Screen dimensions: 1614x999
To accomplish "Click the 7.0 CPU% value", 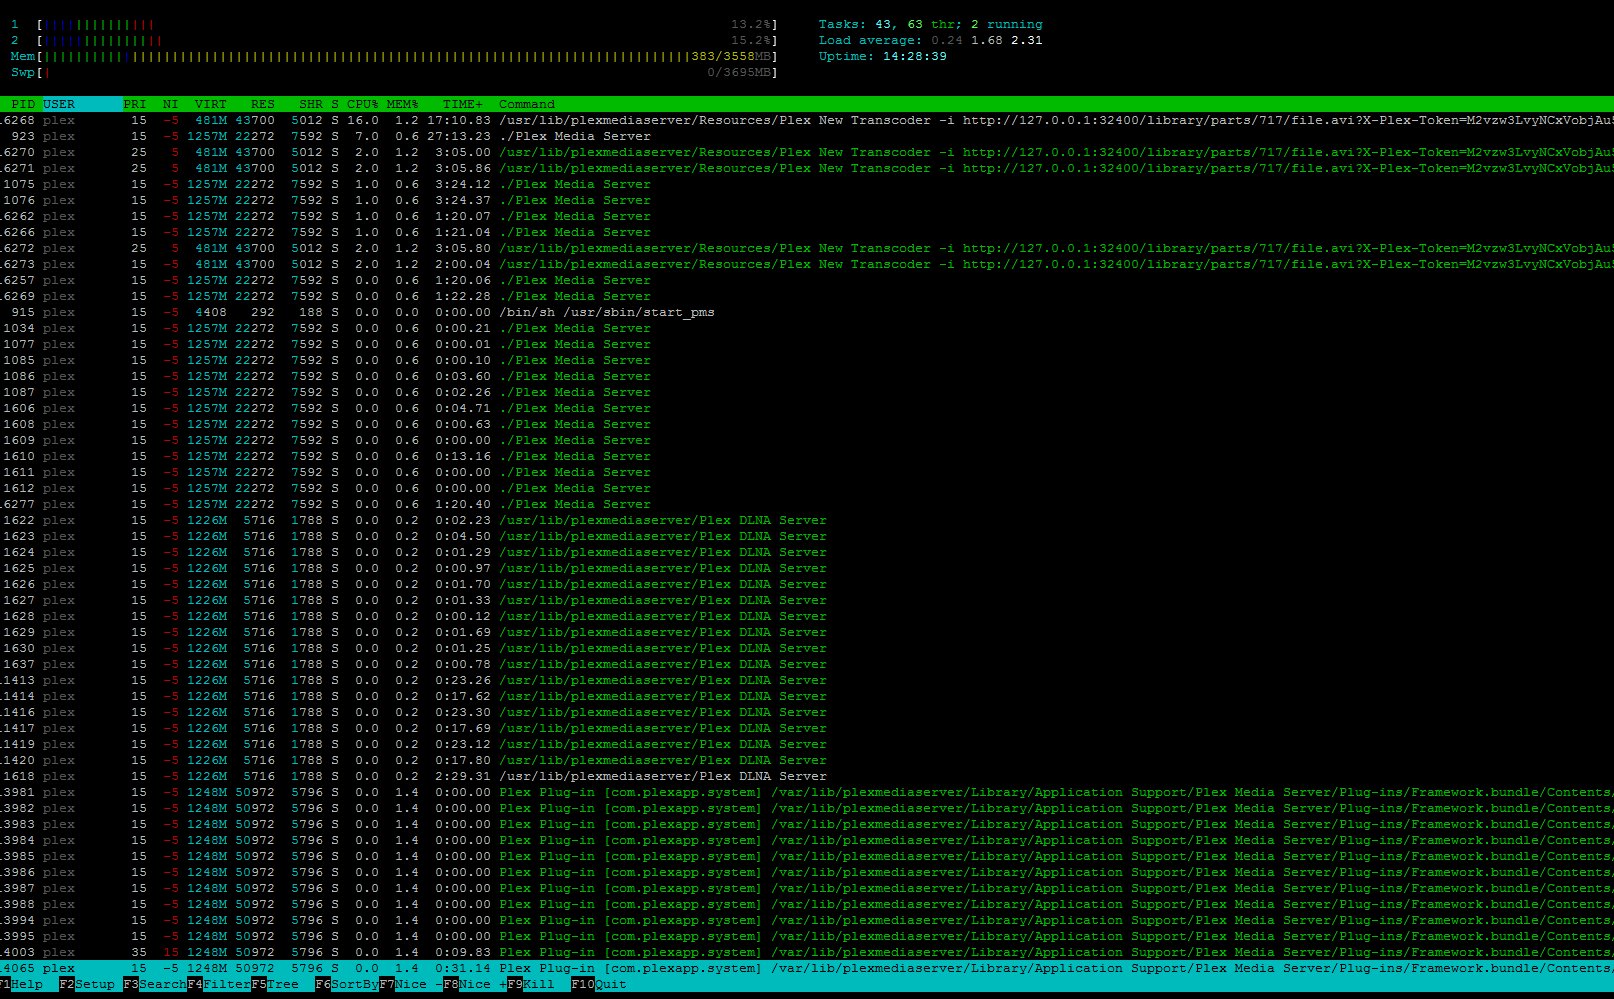I will pos(367,136).
